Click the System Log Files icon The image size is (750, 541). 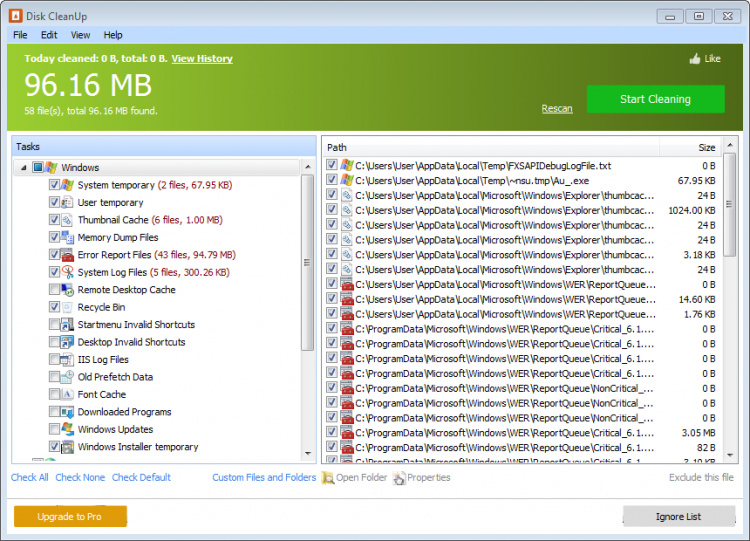67,272
